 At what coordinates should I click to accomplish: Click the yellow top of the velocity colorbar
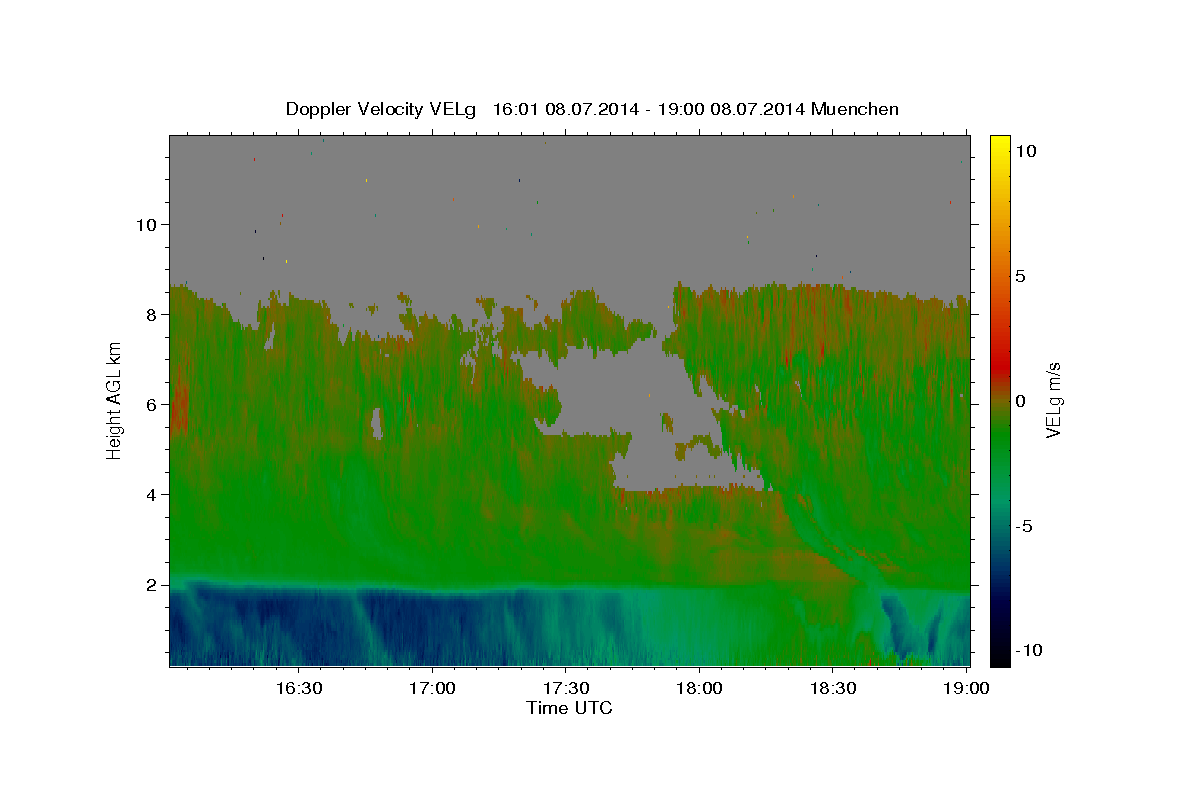click(999, 145)
